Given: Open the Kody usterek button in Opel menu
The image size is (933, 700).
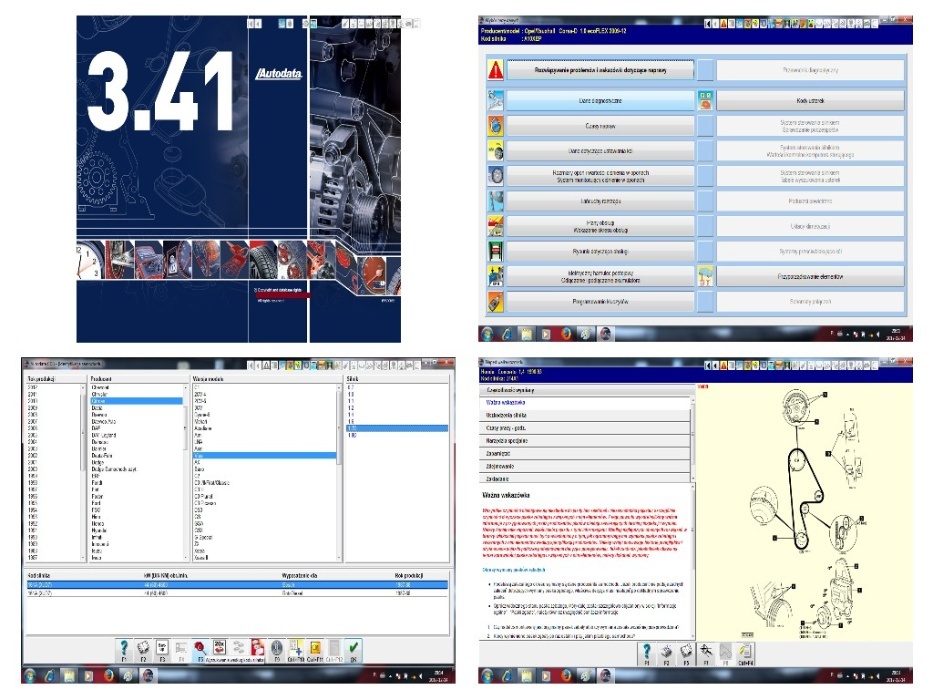Looking at the screenshot, I should 810,101.
